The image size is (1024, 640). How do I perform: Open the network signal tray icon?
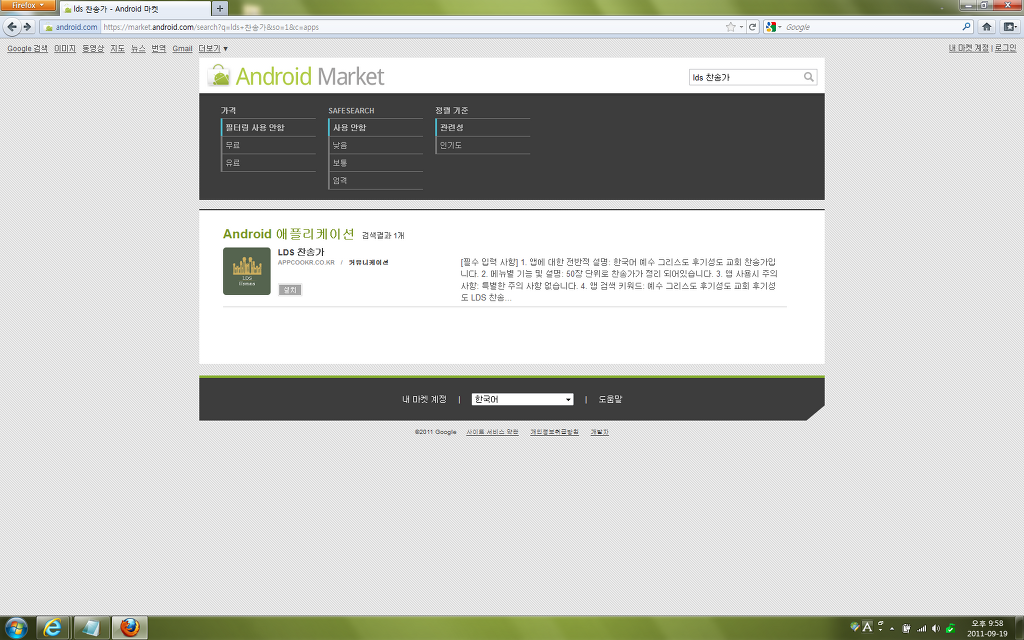921,628
